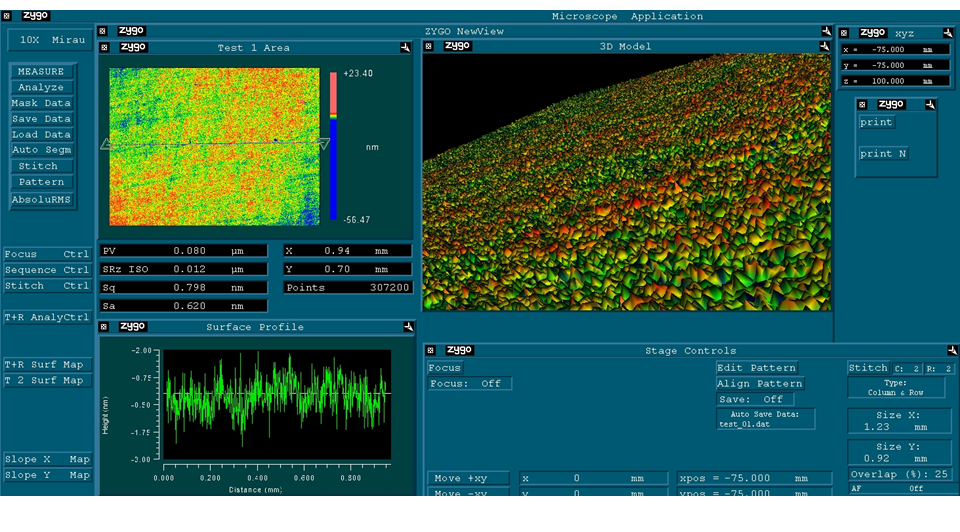Click Move +xy button
Viewport: 960px width, 532px height.
468,478
